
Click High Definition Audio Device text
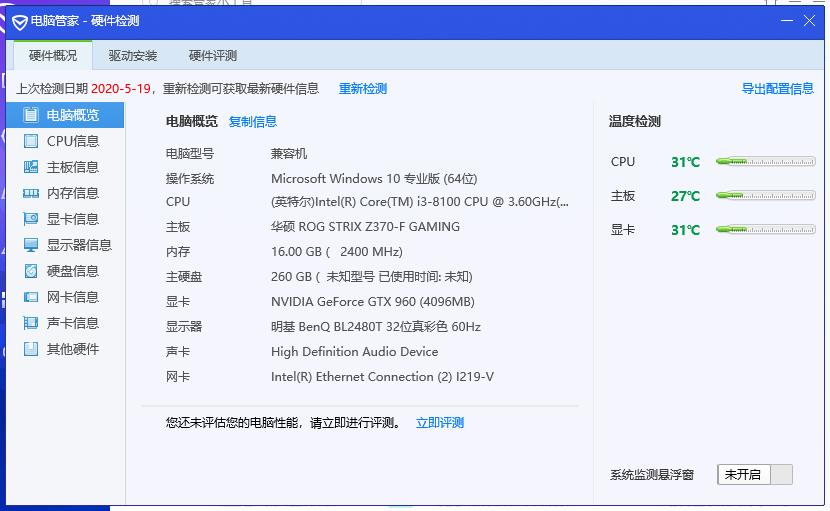point(355,352)
